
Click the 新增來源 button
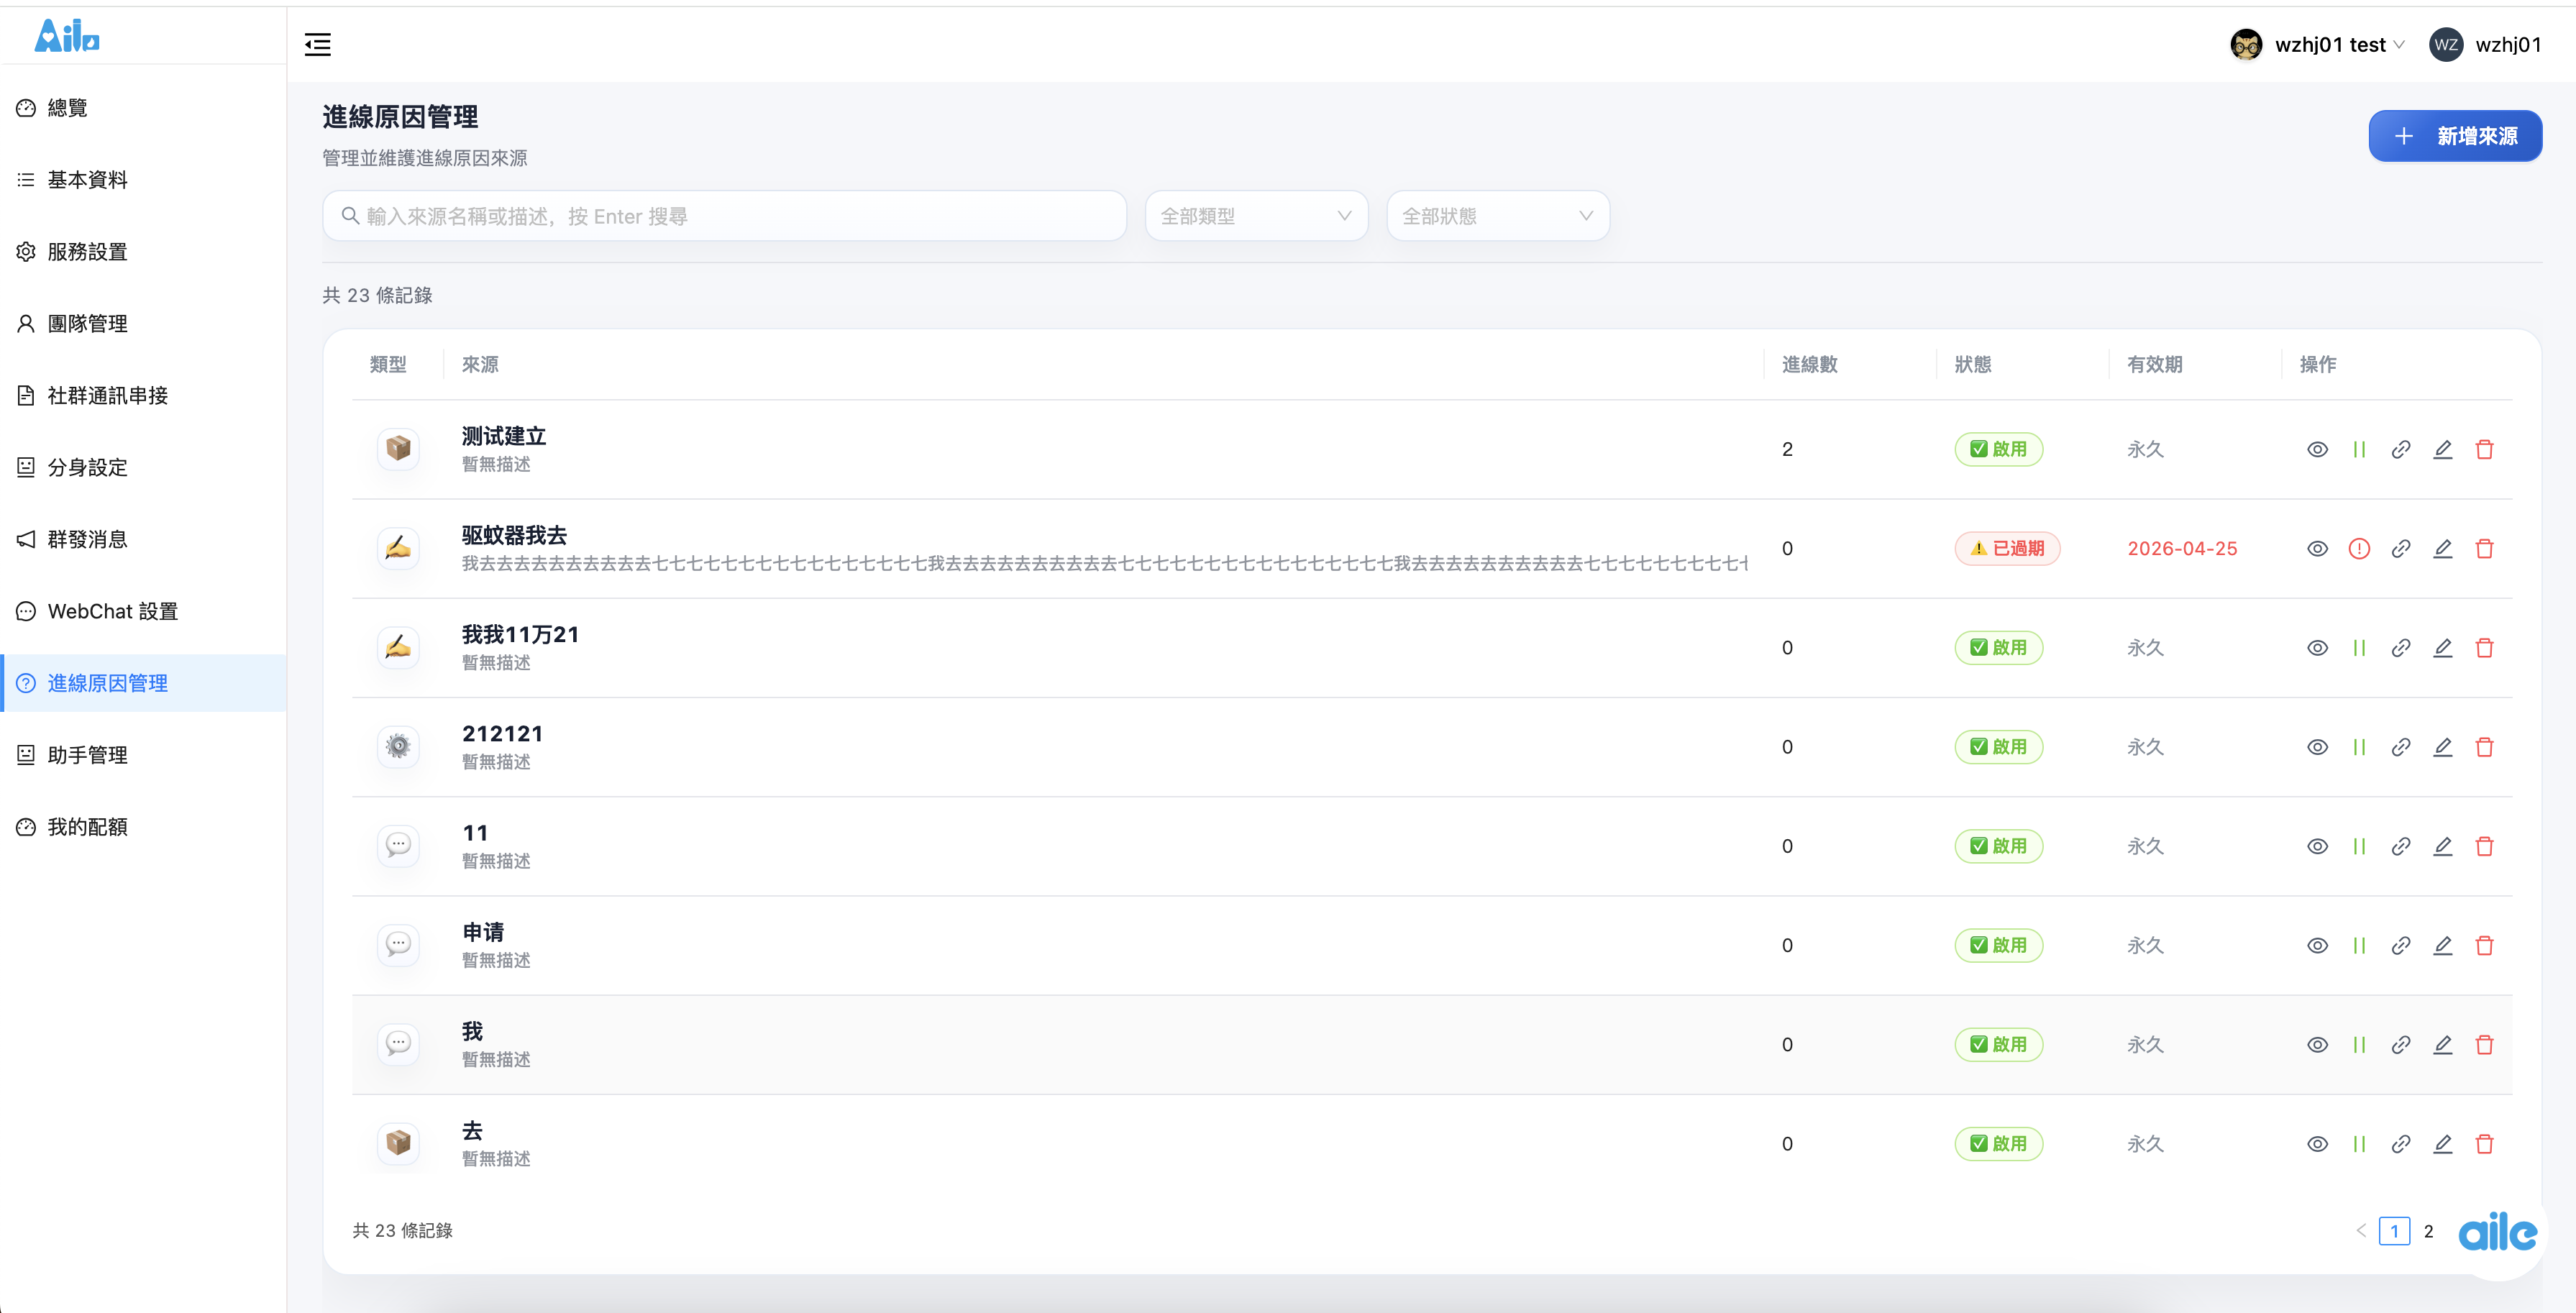(x=2455, y=136)
